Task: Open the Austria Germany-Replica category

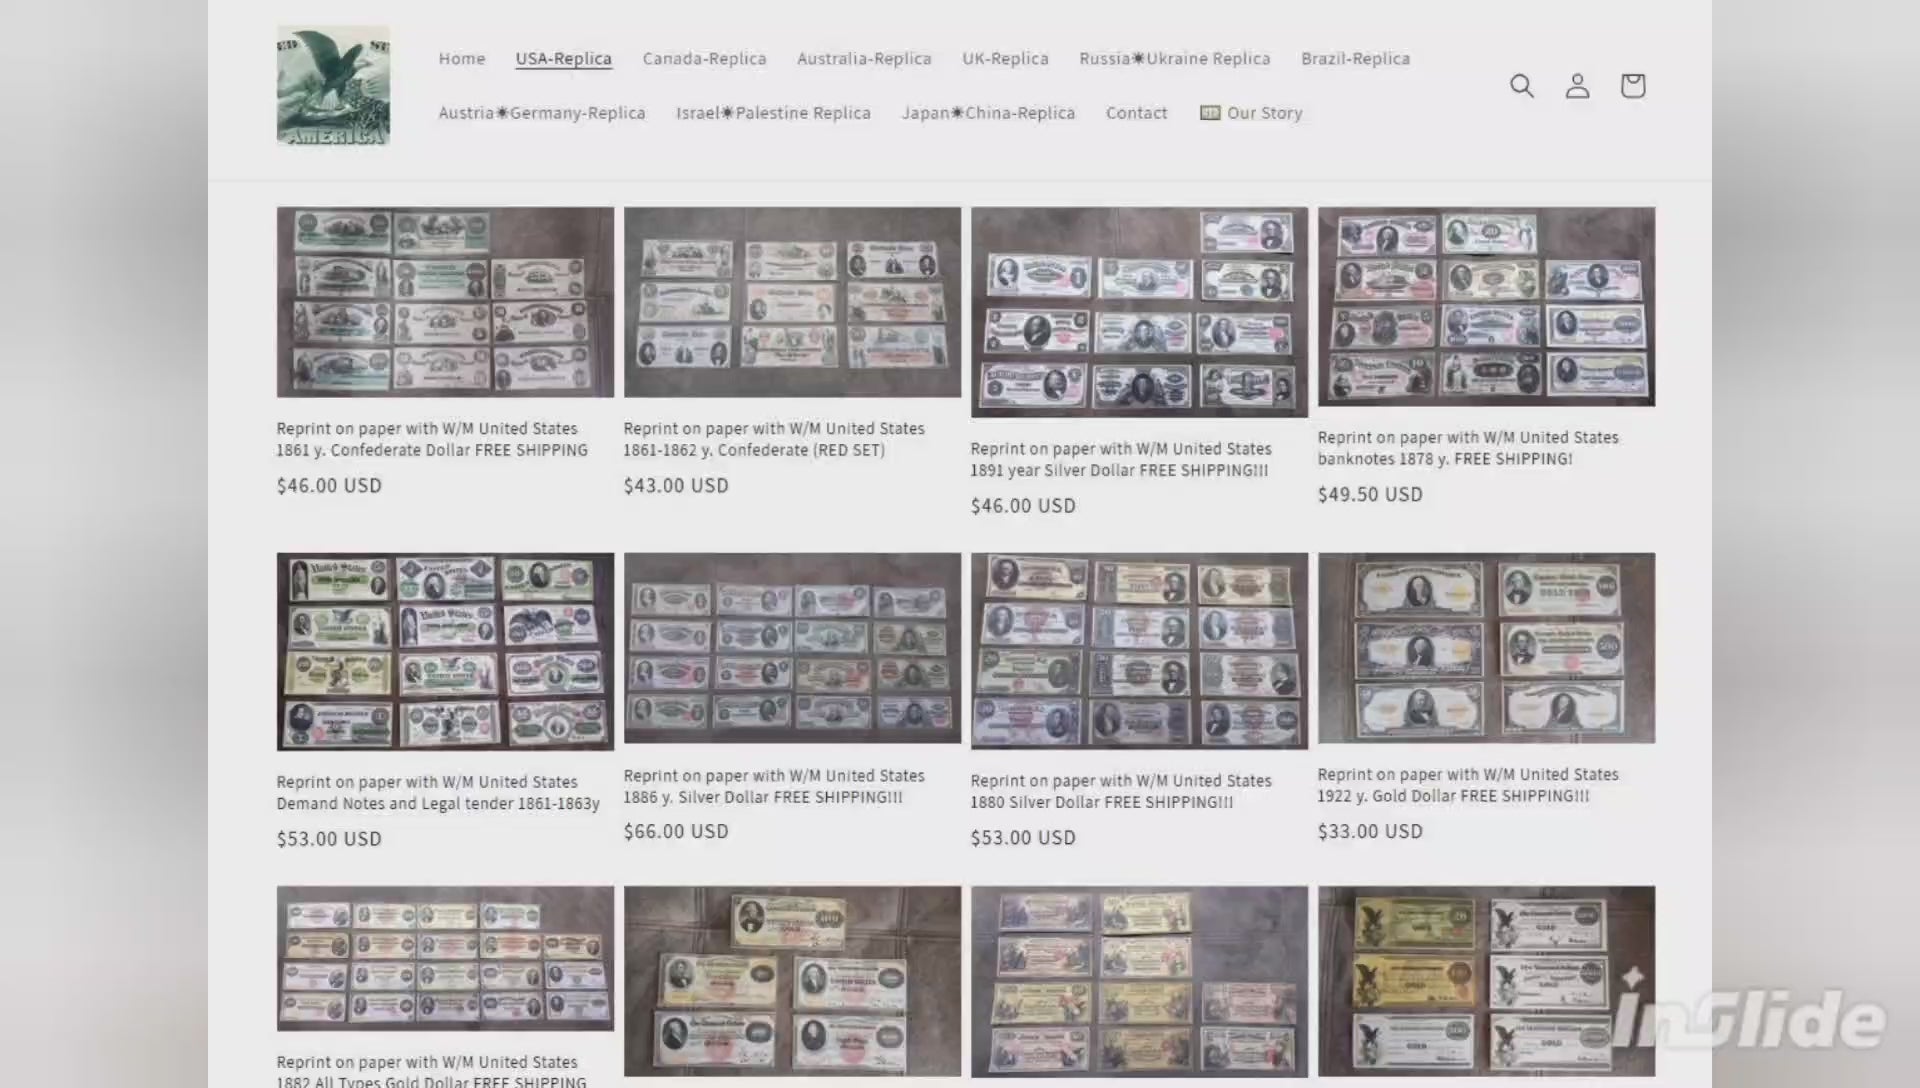Action: (541, 113)
